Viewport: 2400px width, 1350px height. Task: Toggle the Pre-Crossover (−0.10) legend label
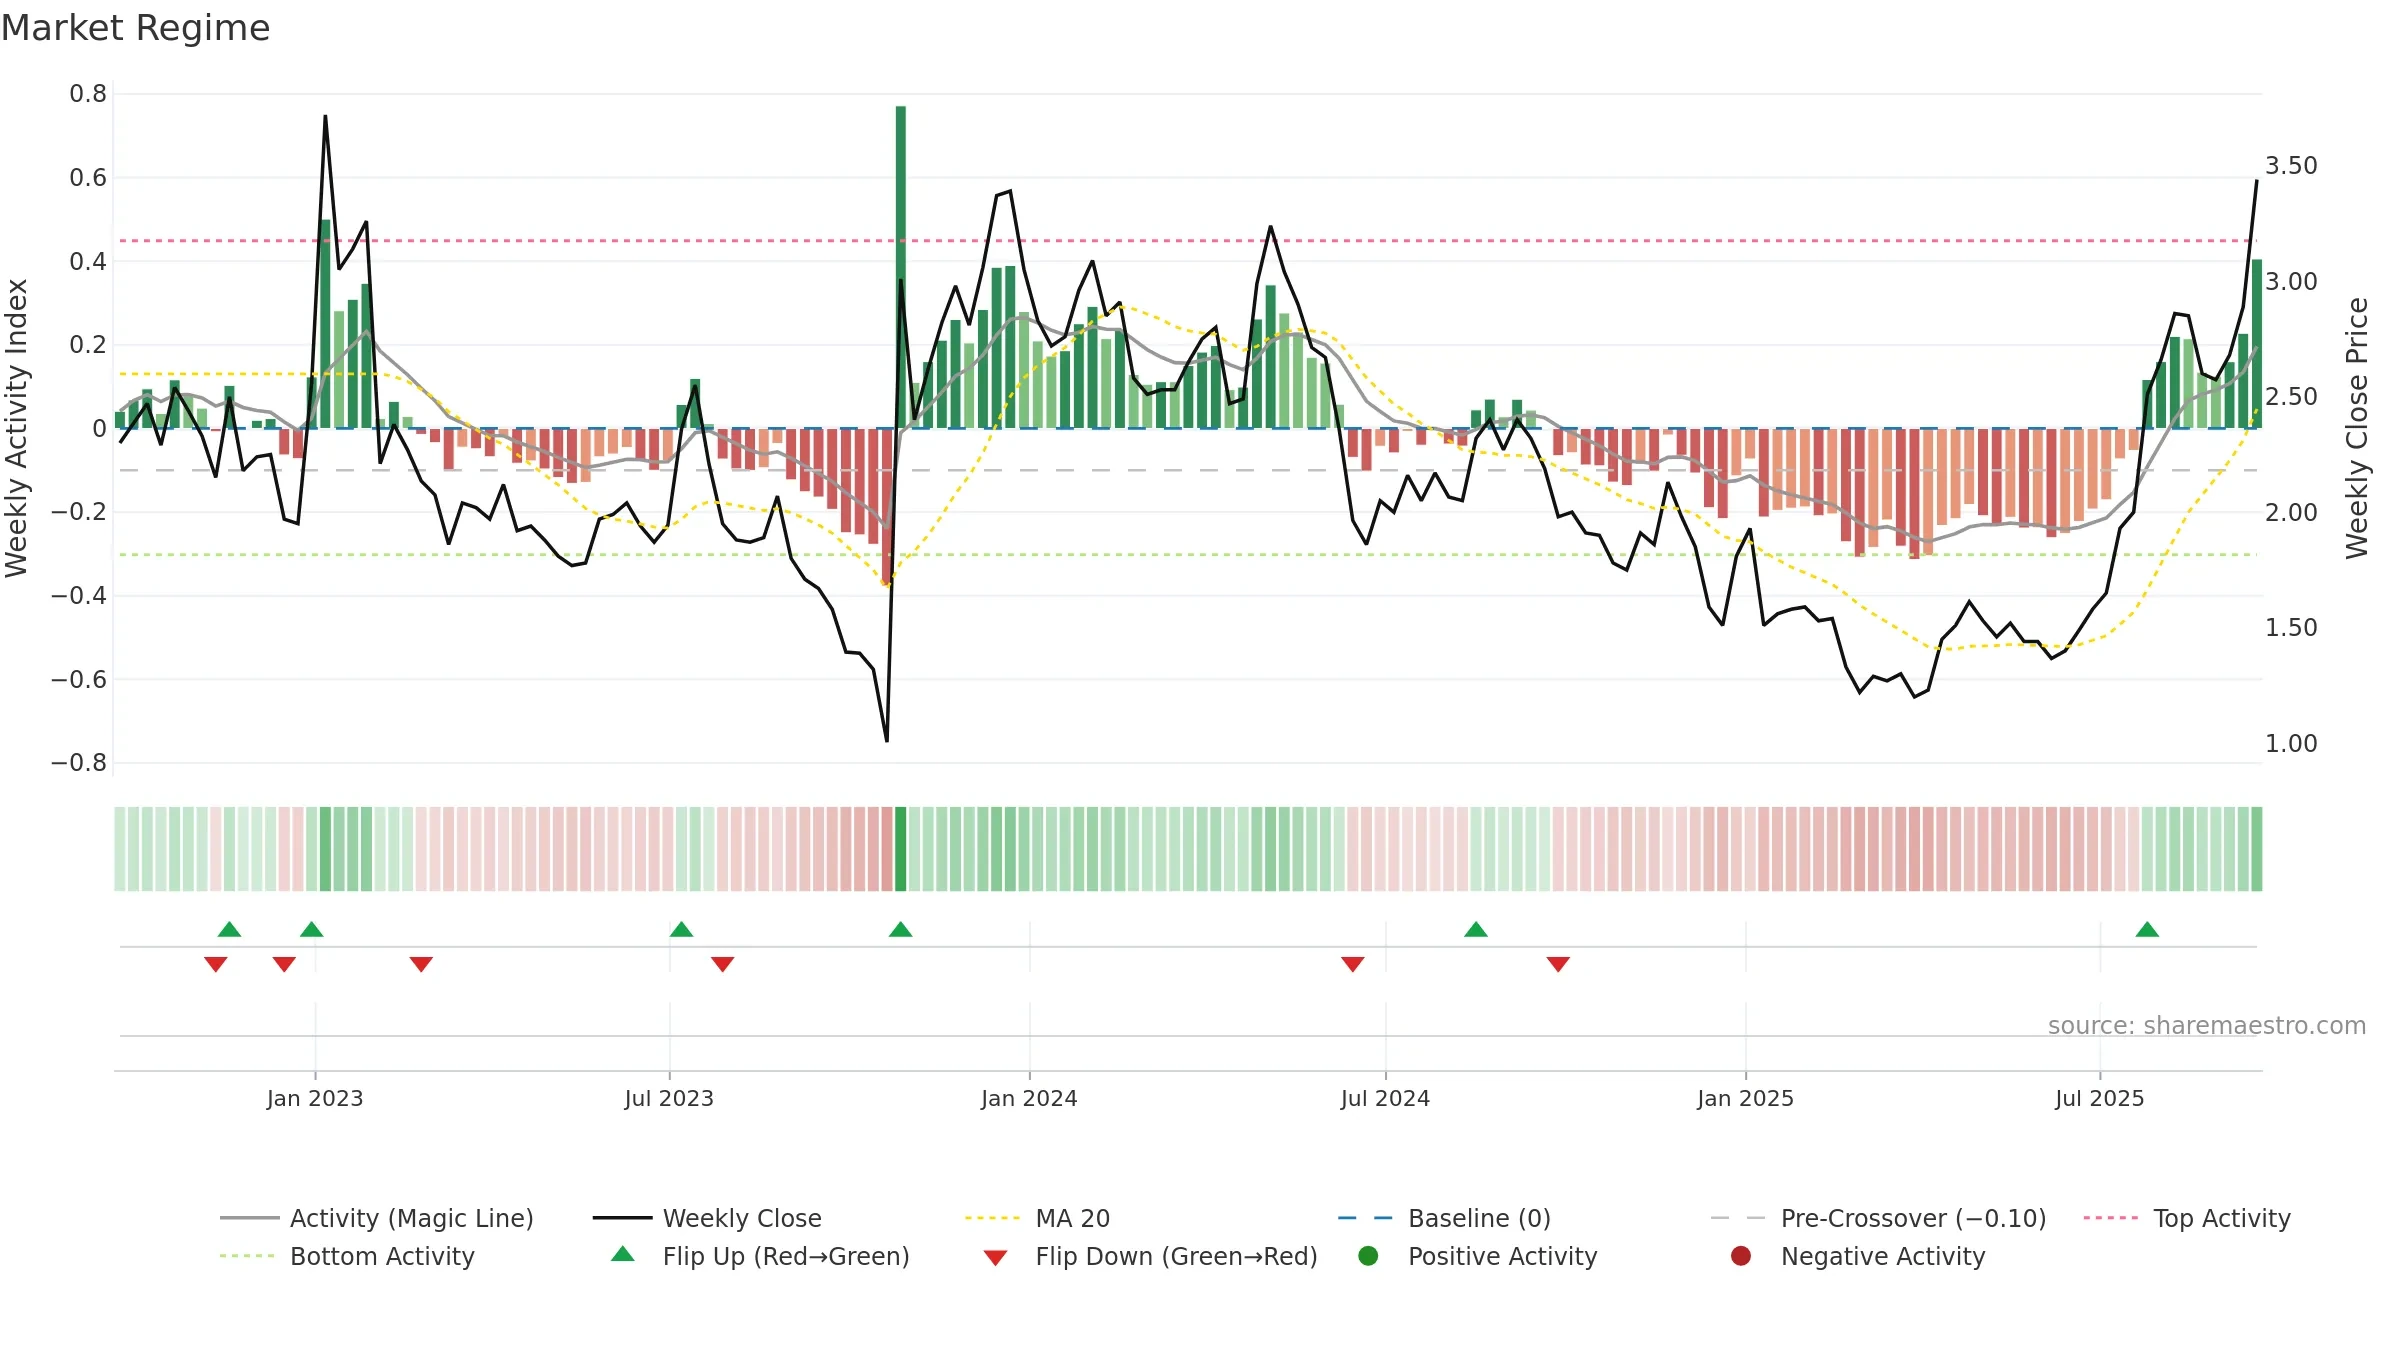[1913, 1218]
